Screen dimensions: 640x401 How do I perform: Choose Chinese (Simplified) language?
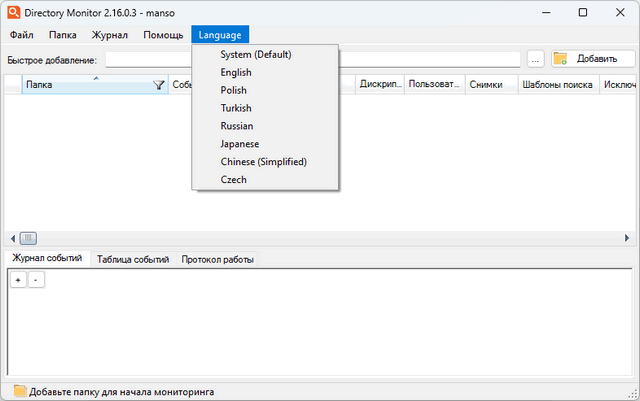click(265, 162)
